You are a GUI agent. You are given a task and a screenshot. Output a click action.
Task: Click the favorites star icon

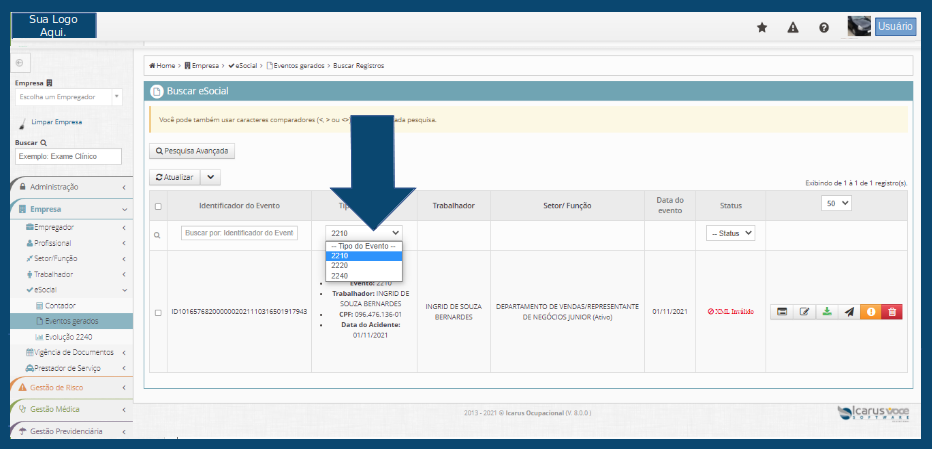click(762, 27)
